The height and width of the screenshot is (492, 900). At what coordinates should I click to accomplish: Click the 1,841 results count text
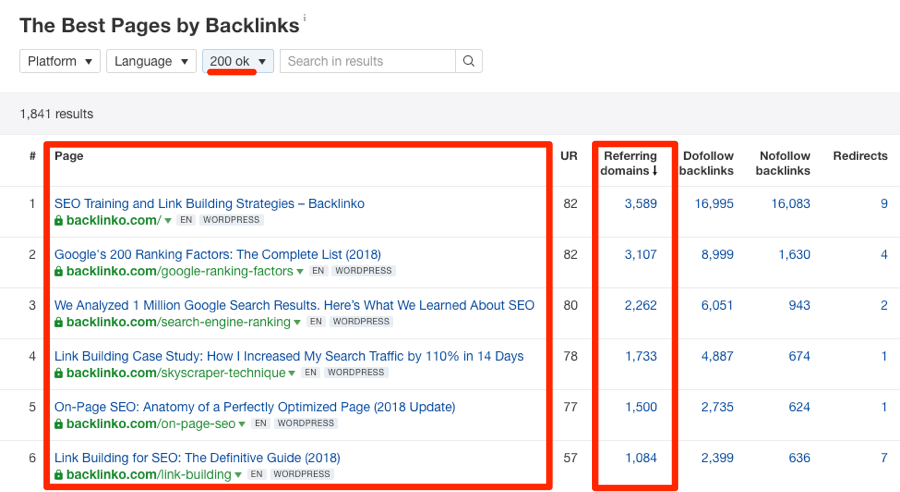(56, 114)
